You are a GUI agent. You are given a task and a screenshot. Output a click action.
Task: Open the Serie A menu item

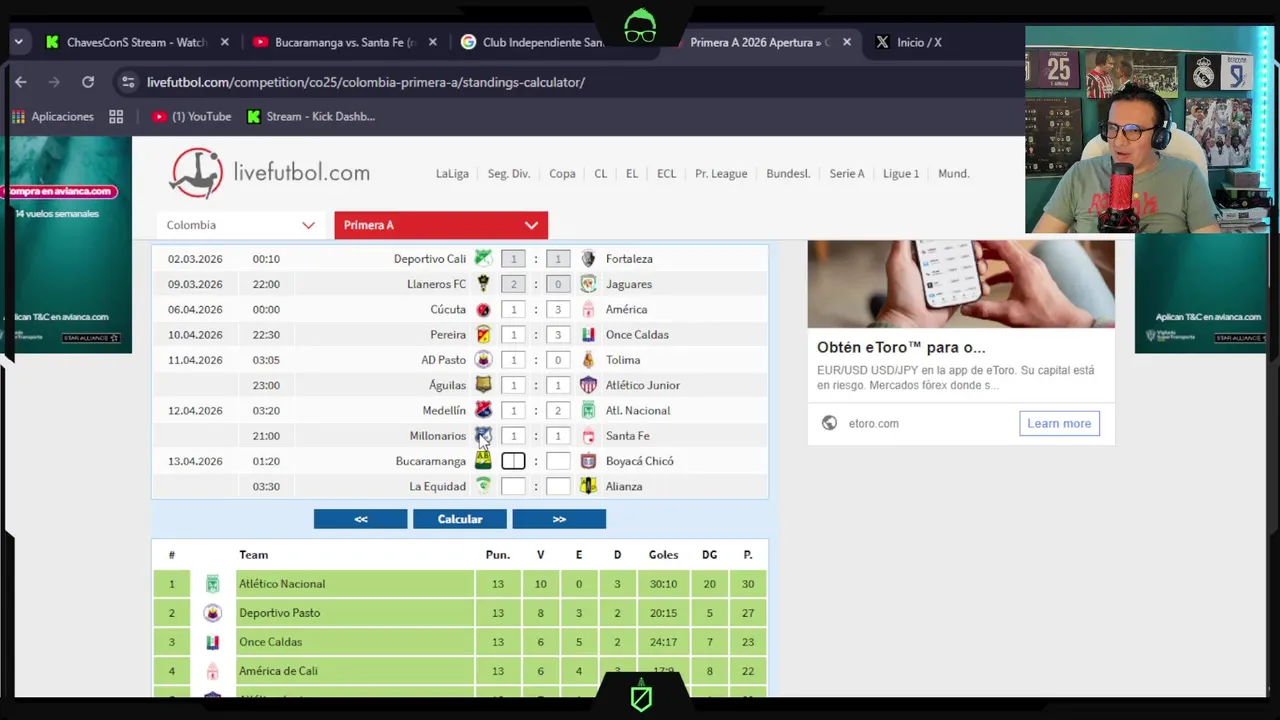point(847,173)
